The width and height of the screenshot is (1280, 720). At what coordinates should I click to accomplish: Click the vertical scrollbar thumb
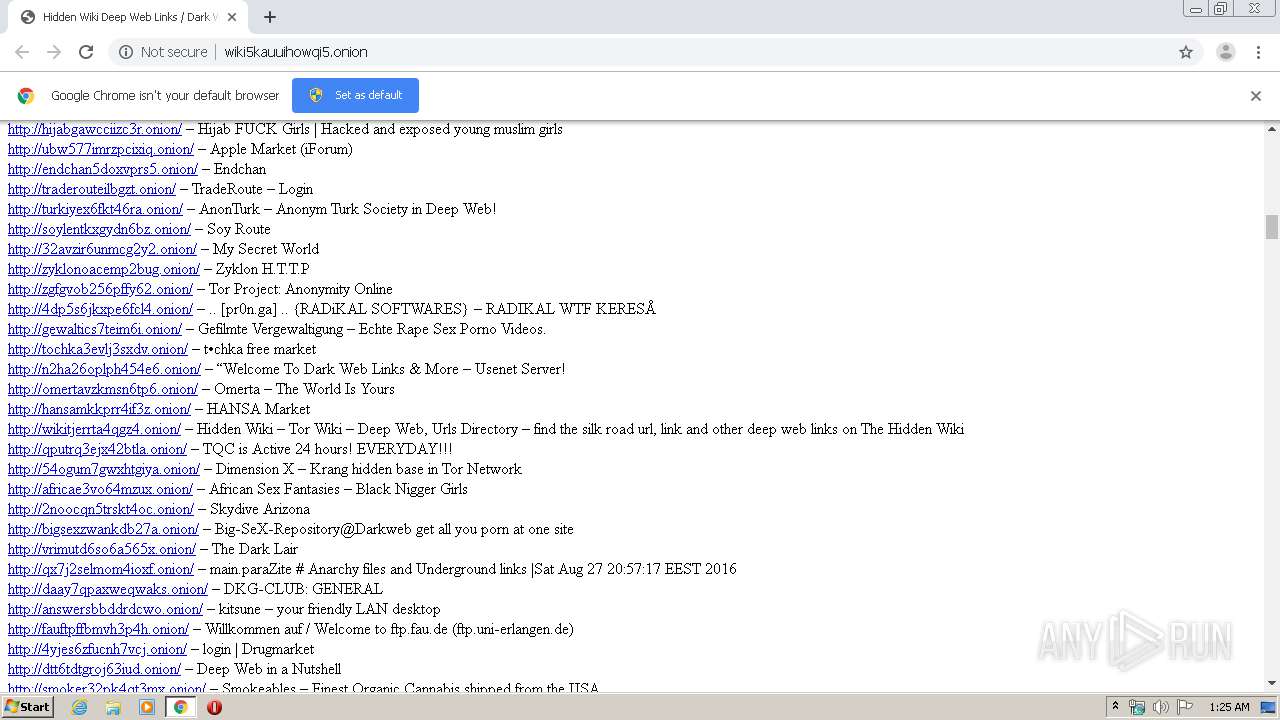click(x=1272, y=227)
